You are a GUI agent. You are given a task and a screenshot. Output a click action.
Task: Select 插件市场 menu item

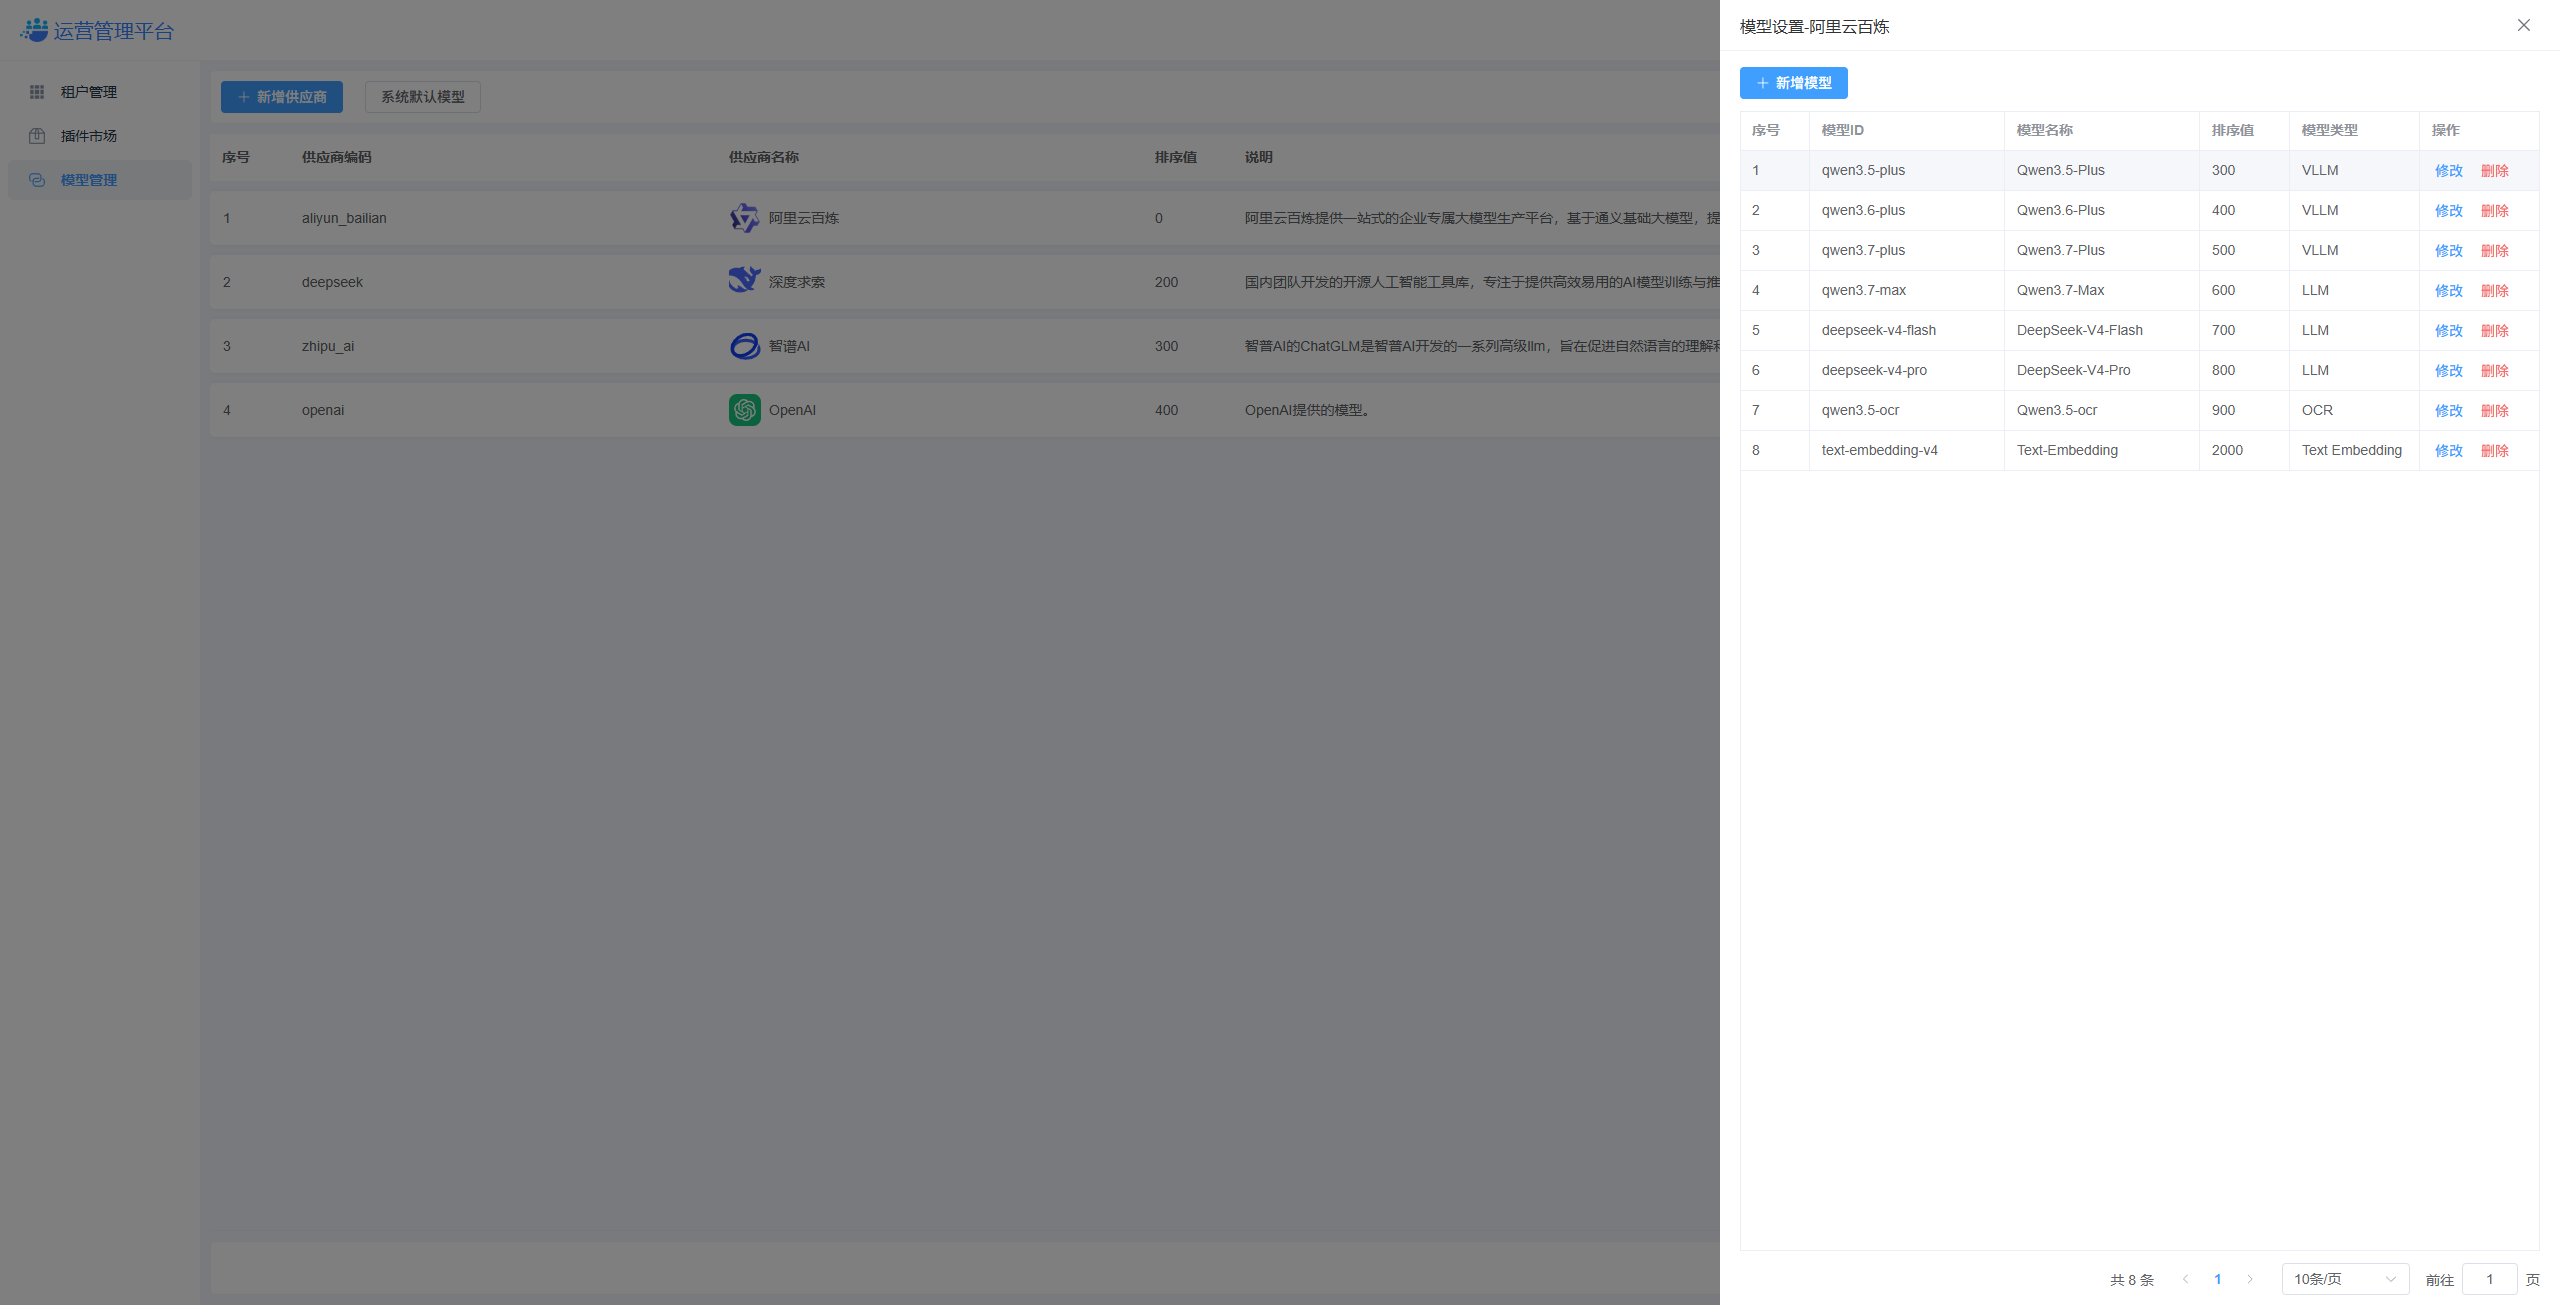point(100,136)
